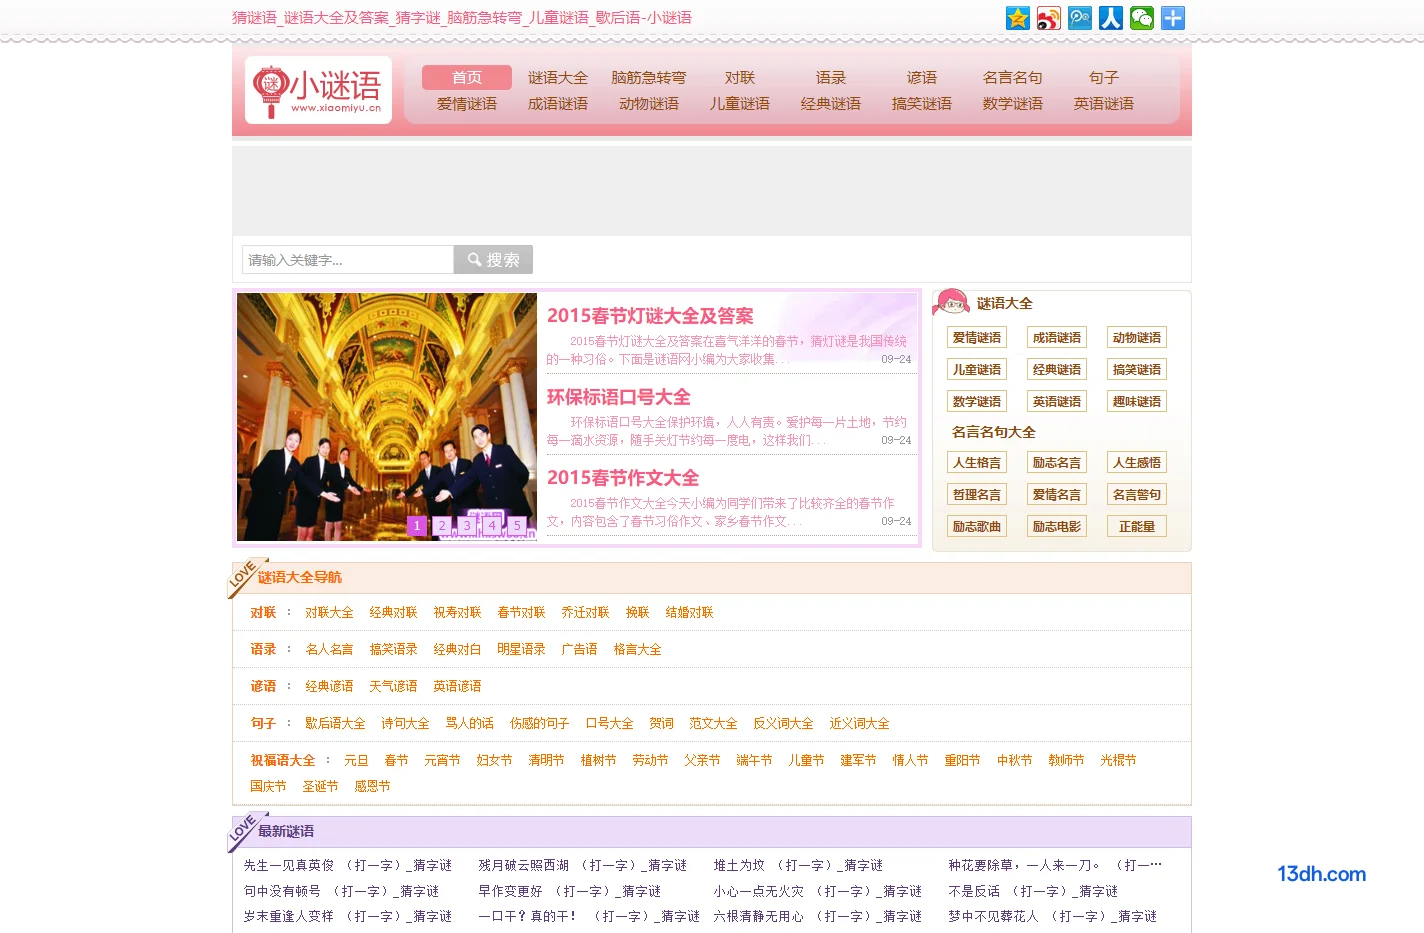Open 歇后语大全 link

tap(335, 724)
